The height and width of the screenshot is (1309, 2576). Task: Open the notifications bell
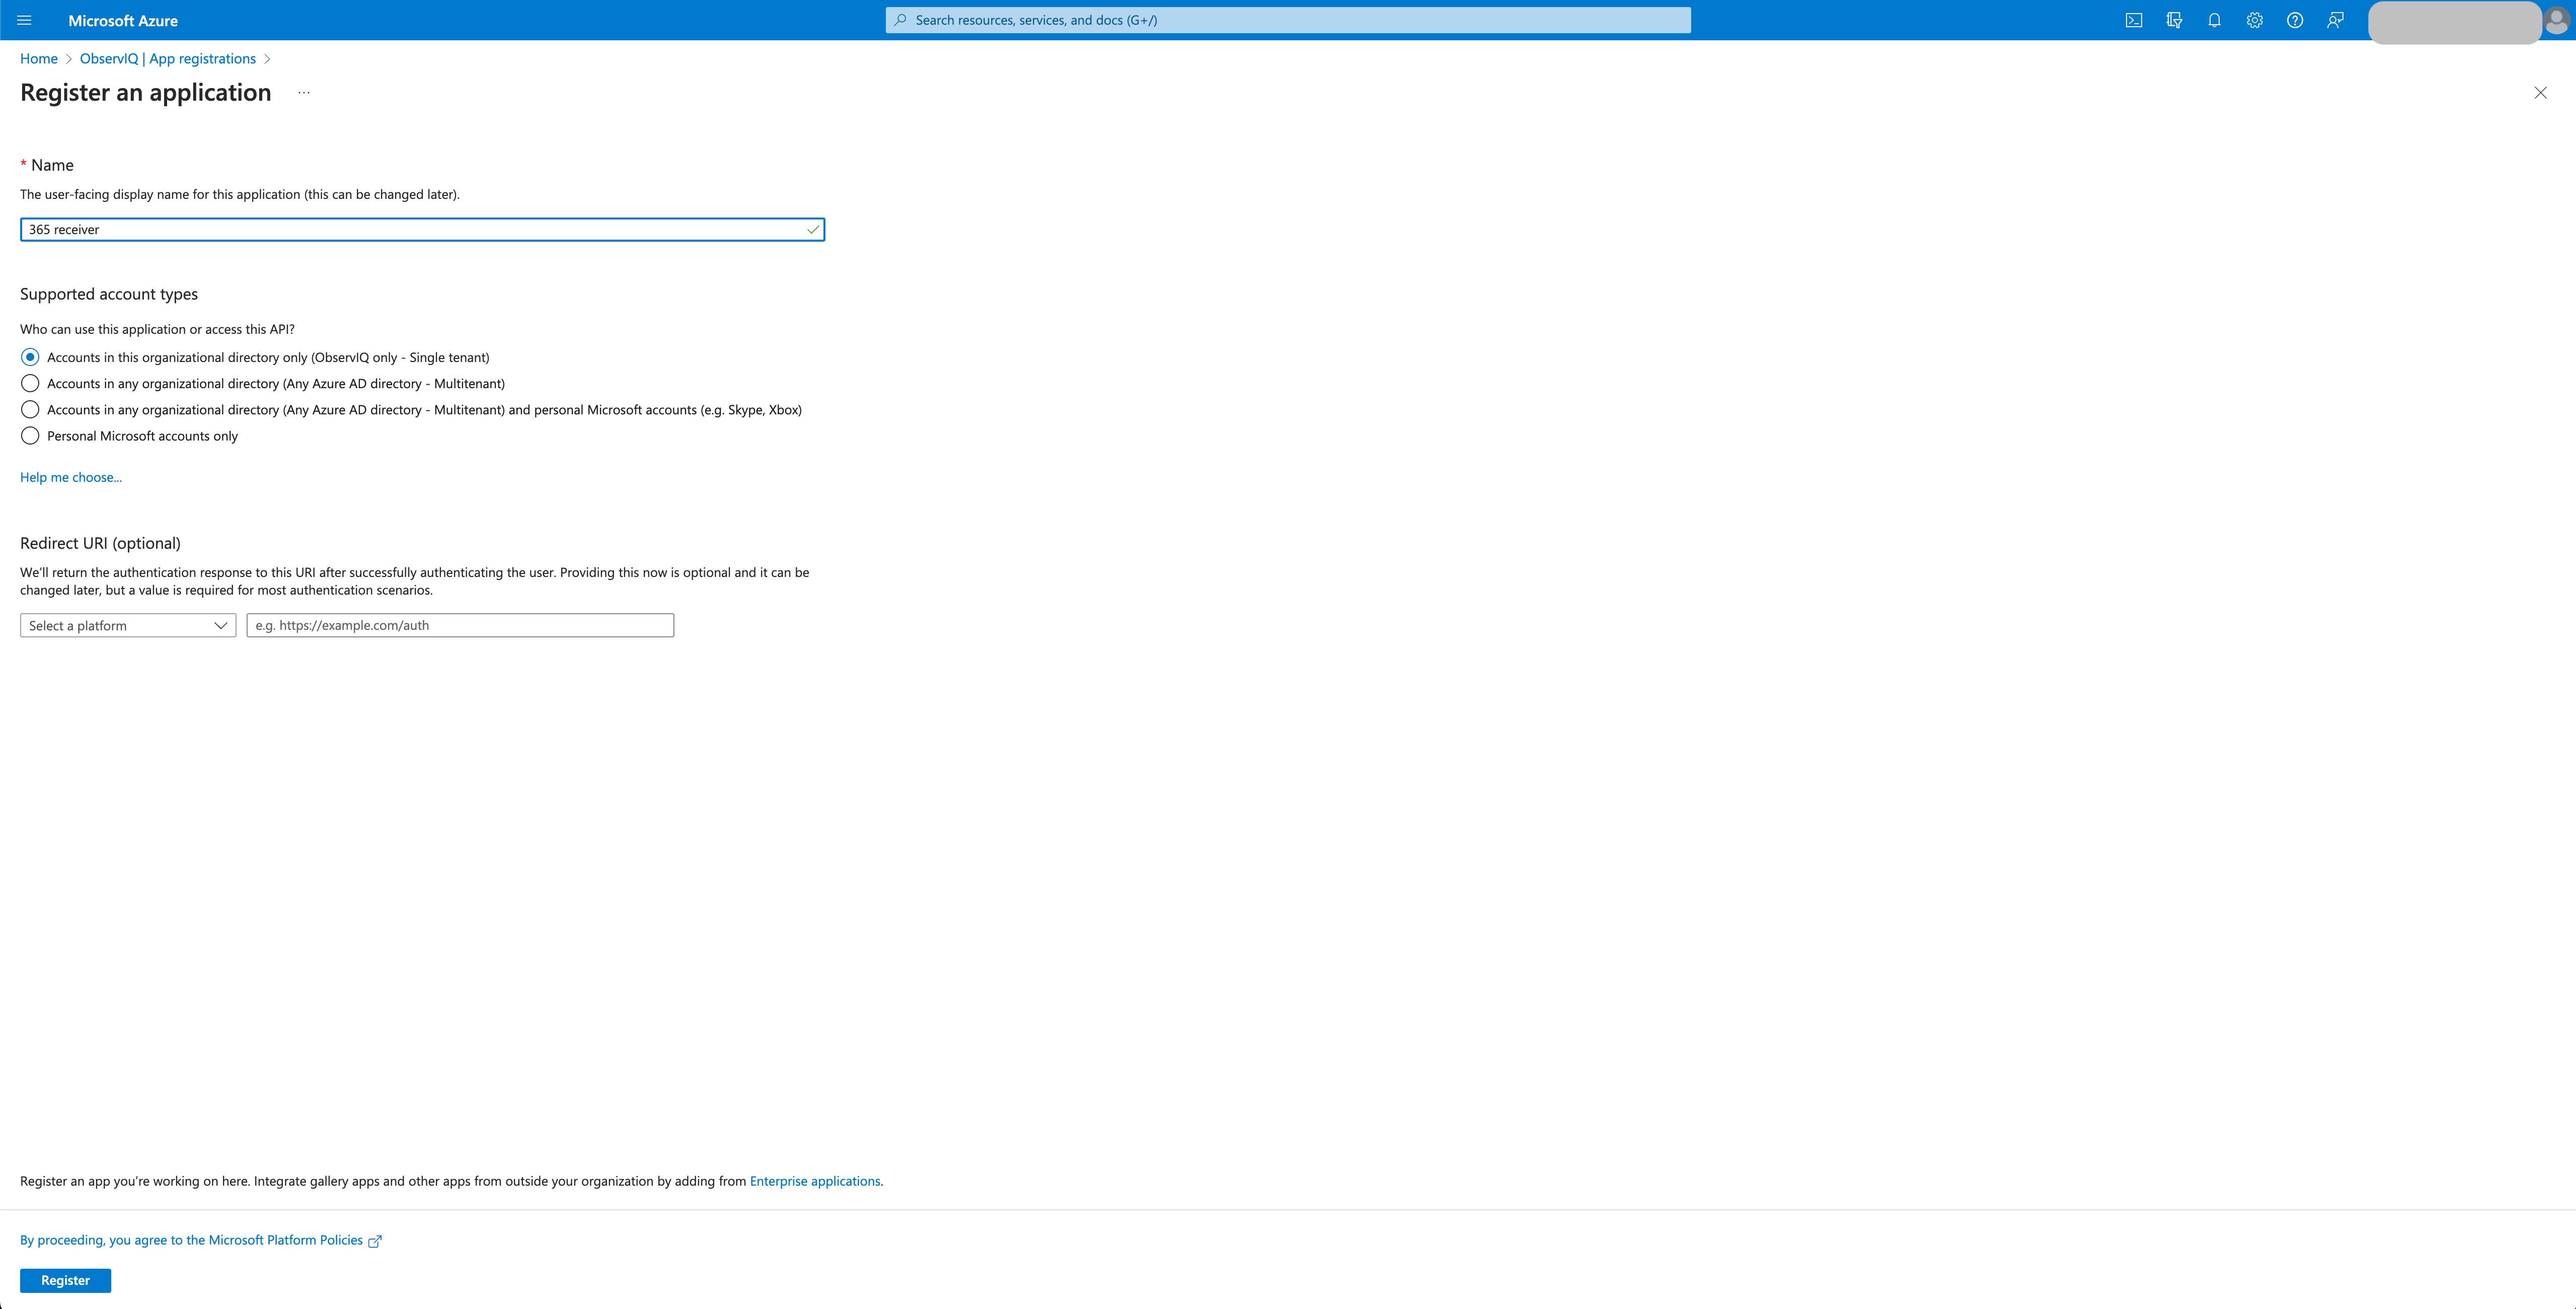(2214, 20)
